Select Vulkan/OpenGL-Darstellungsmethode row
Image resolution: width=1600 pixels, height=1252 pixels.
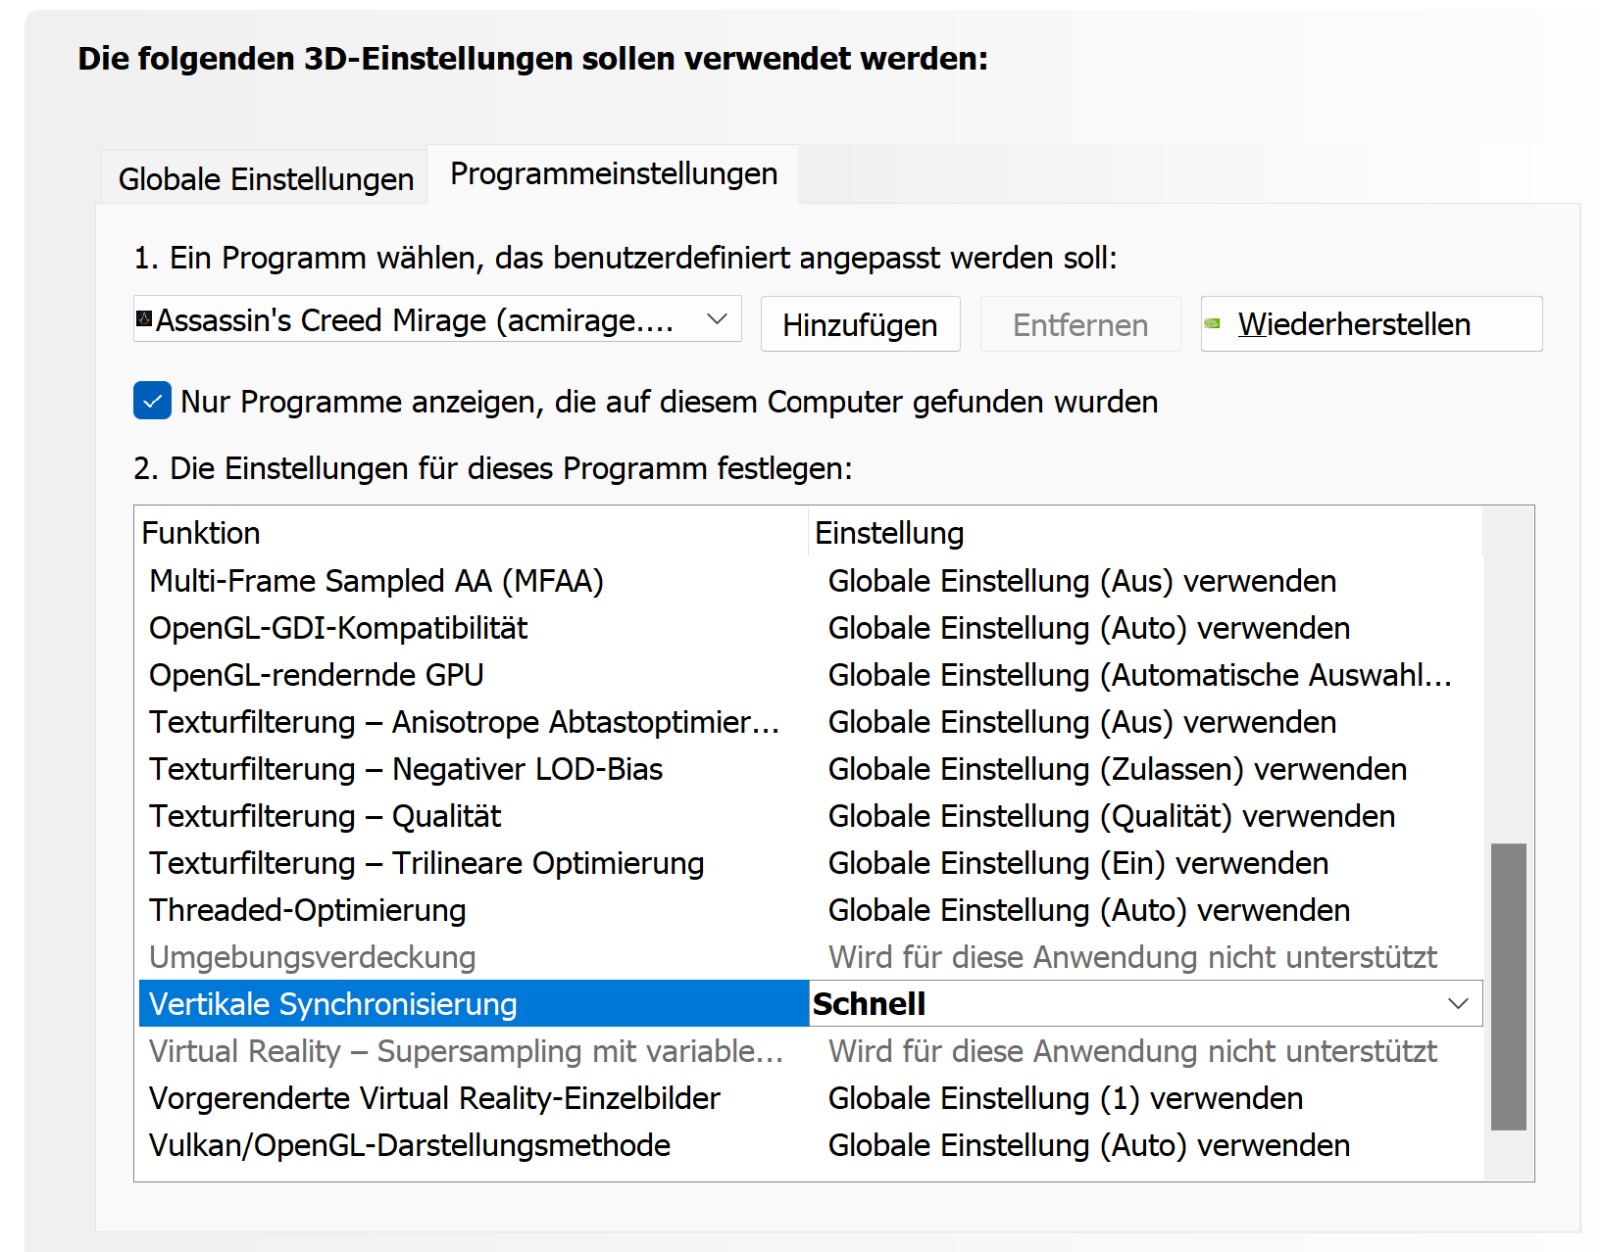(x=409, y=1145)
